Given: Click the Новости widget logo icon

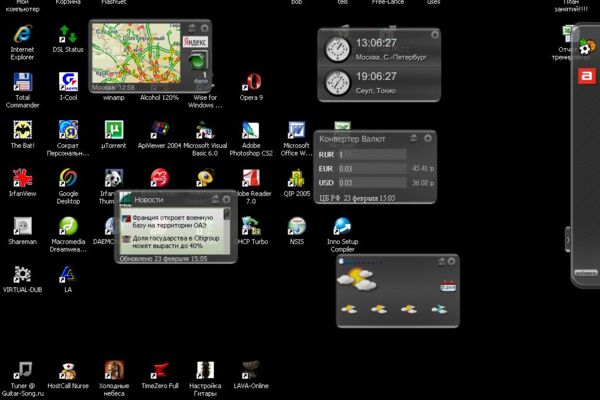Looking at the screenshot, I should [x=125, y=199].
